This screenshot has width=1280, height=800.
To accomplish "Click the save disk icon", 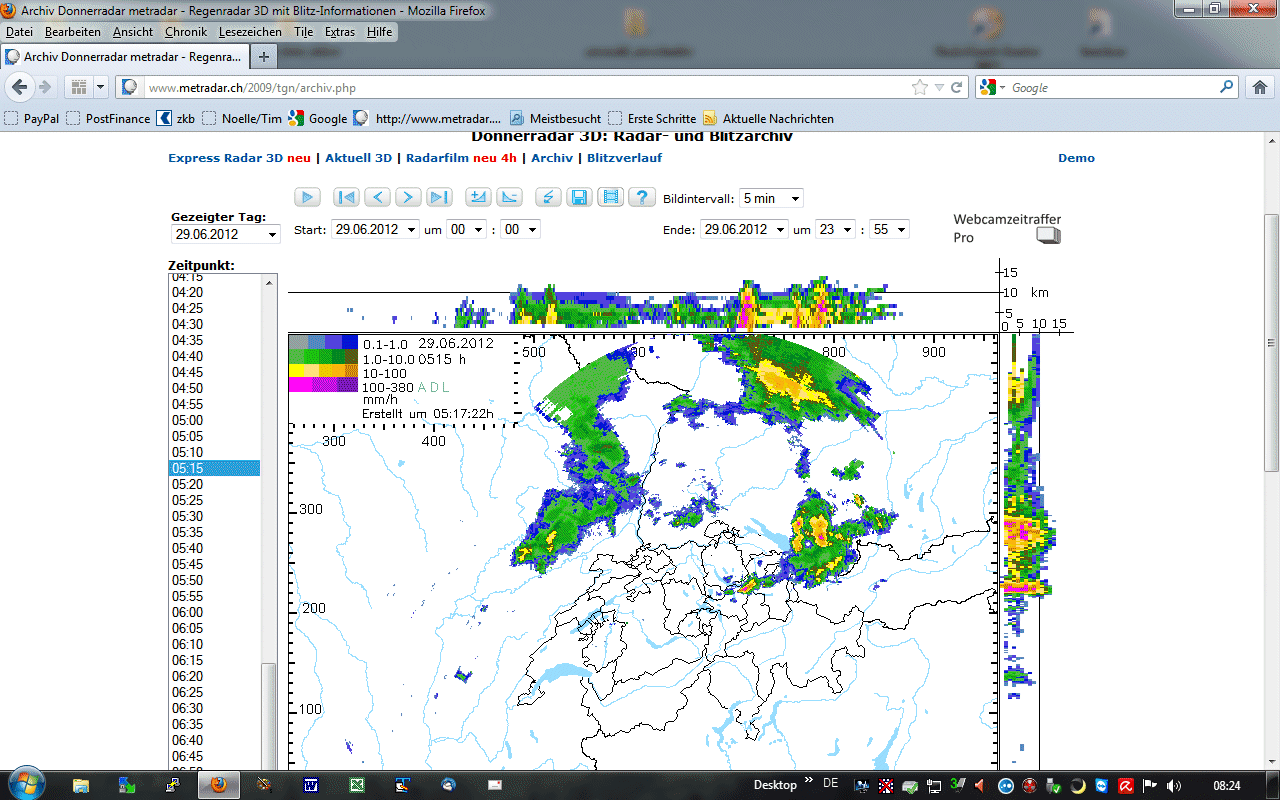I will click(x=578, y=198).
